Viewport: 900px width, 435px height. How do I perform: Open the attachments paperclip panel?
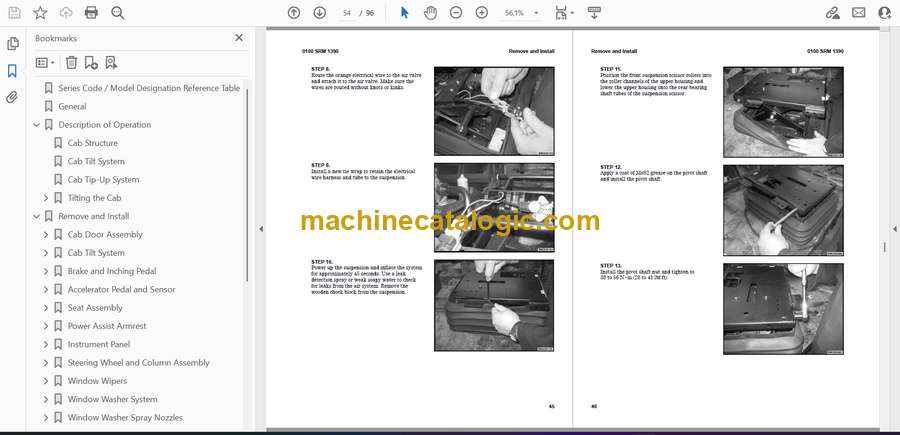(12, 97)
